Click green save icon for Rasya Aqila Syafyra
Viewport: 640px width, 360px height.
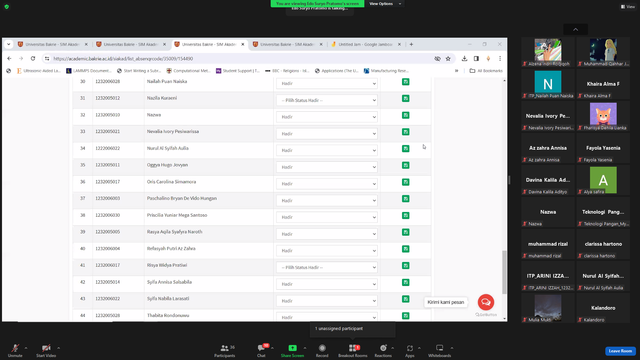click(x=405, y=233)
